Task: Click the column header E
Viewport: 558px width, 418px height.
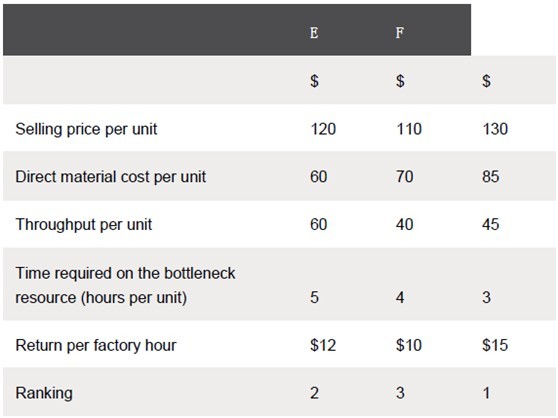Action: click(x=314, y=33)
